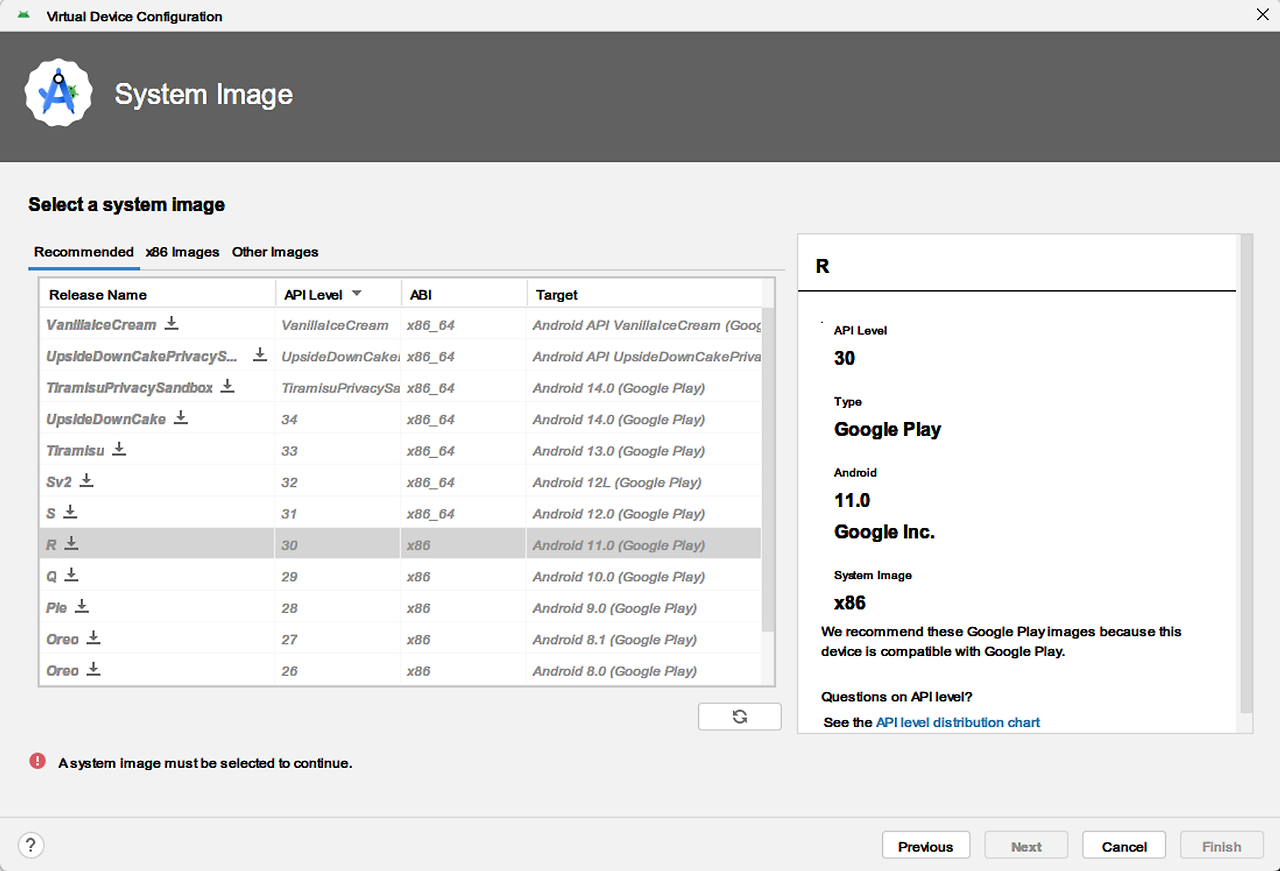Click the red error warning icon
The width and height of the screenshot is (1280, 871).
click(38, 761)
